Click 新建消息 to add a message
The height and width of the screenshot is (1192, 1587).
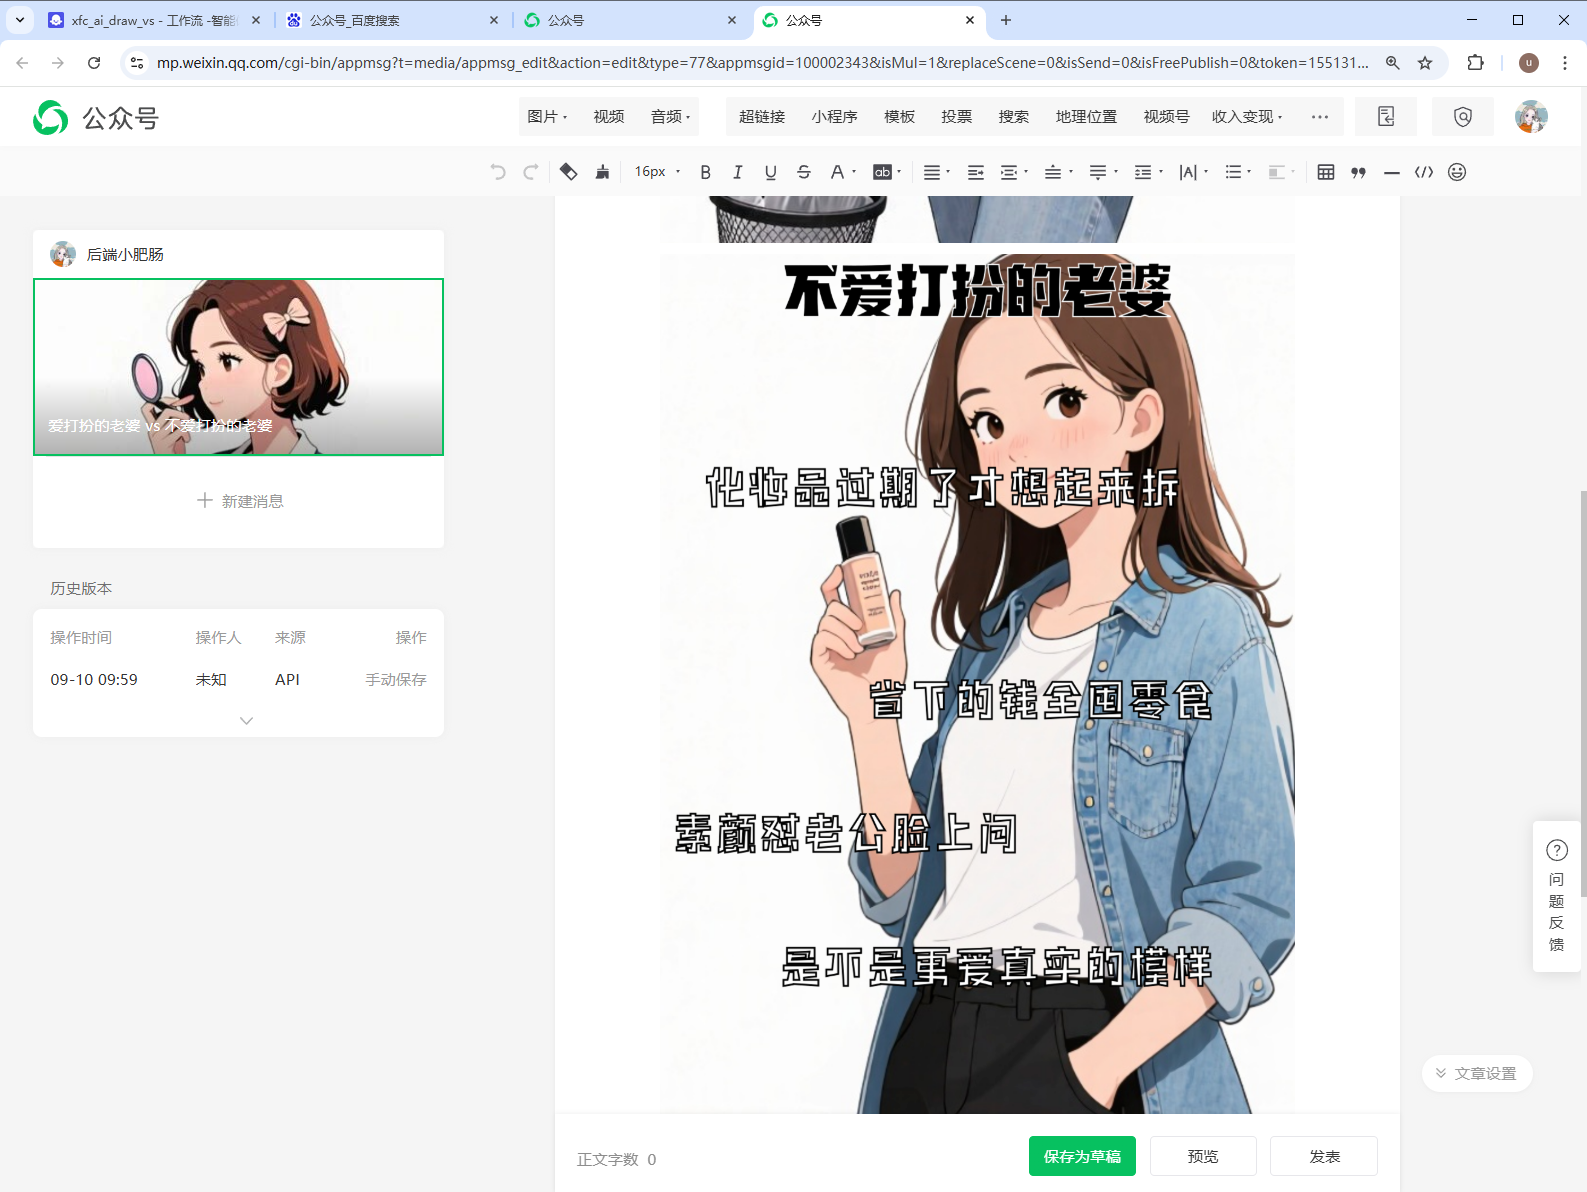click(x=240, y=501)
